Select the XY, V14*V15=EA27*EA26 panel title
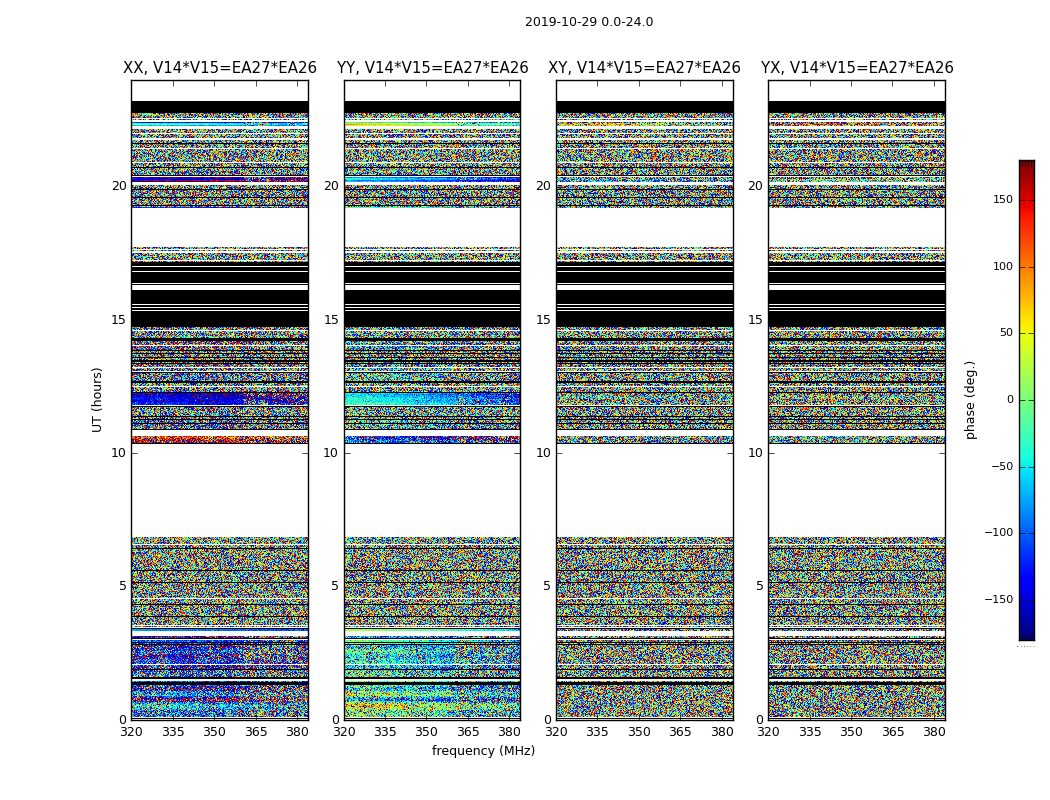This screenshot has height=800, width=1050. tap(644, 68)
